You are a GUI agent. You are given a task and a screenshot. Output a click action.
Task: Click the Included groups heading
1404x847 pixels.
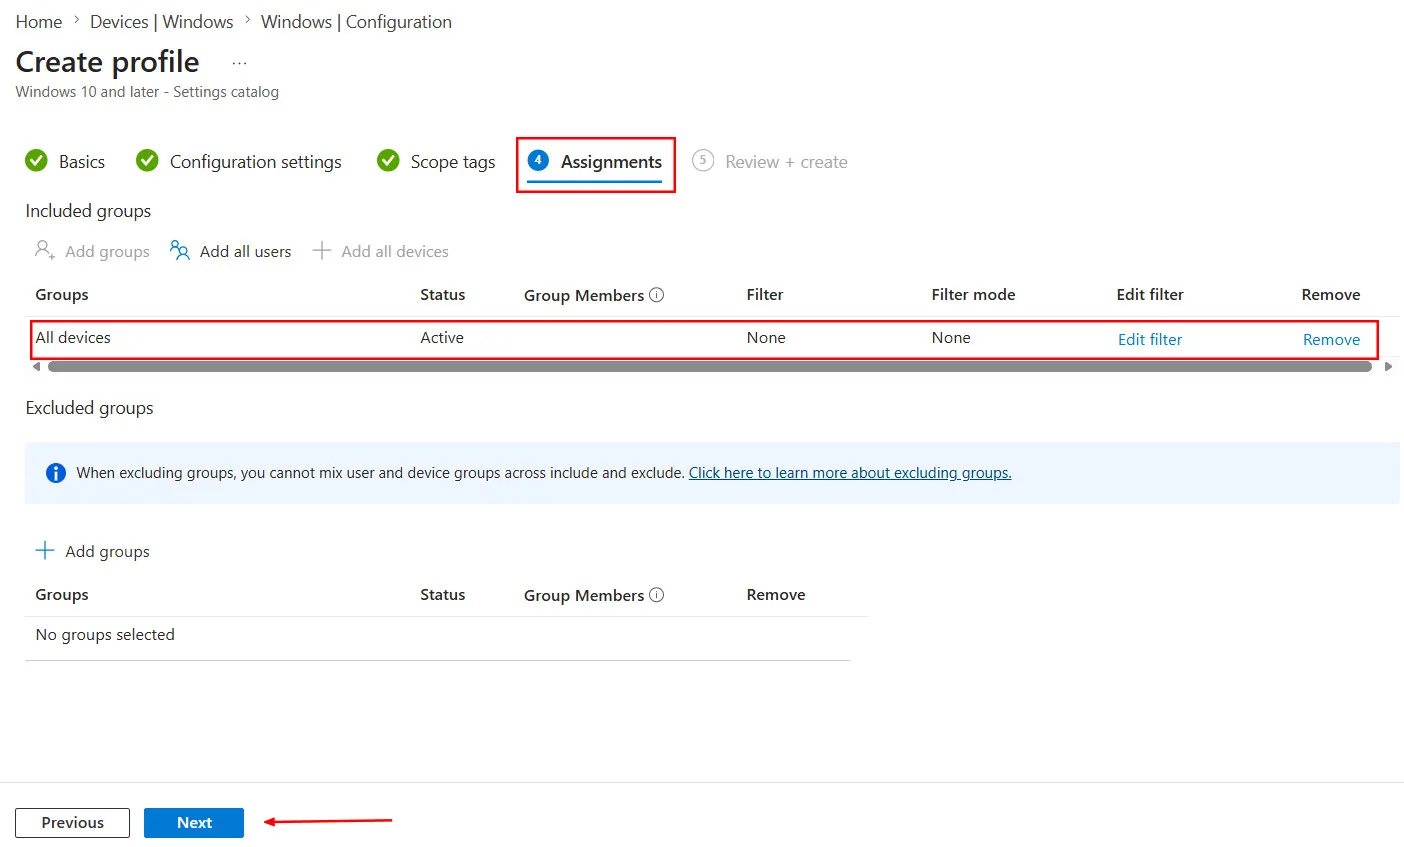click(x=88, y=211)
